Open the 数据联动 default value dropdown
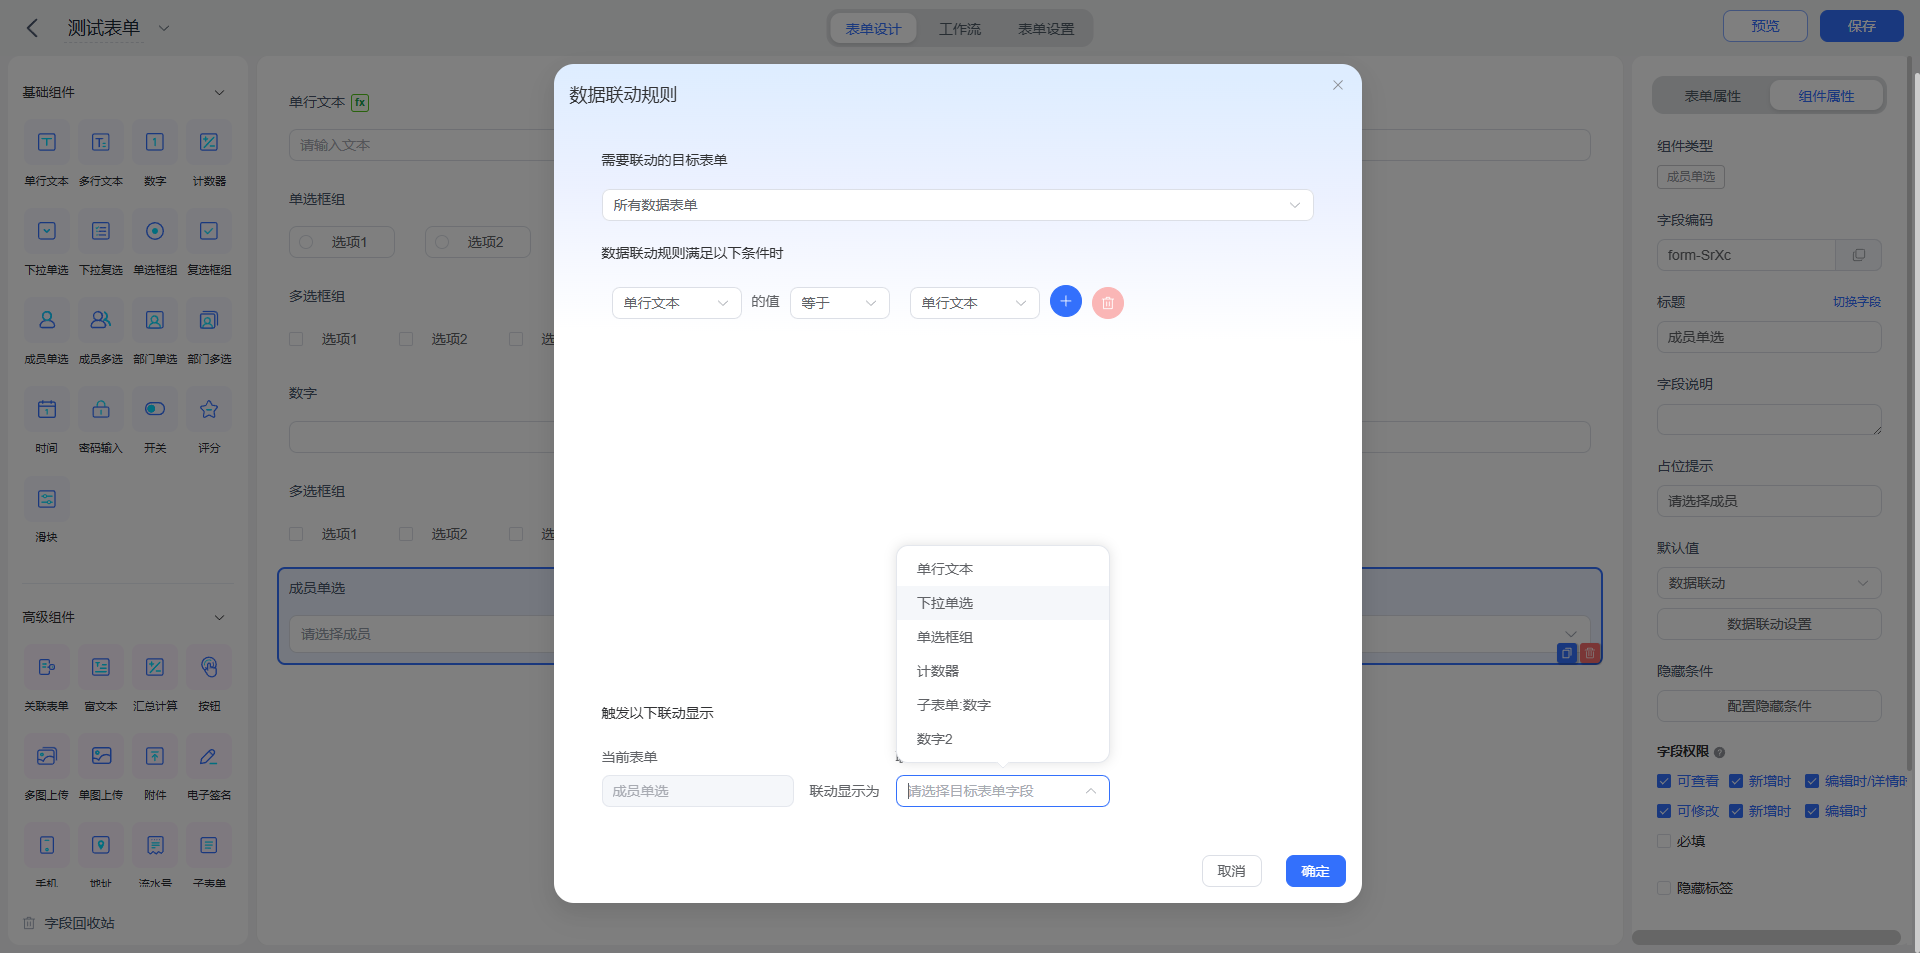This screenshot has width=1920, height=953. (x=1769, y=583)
